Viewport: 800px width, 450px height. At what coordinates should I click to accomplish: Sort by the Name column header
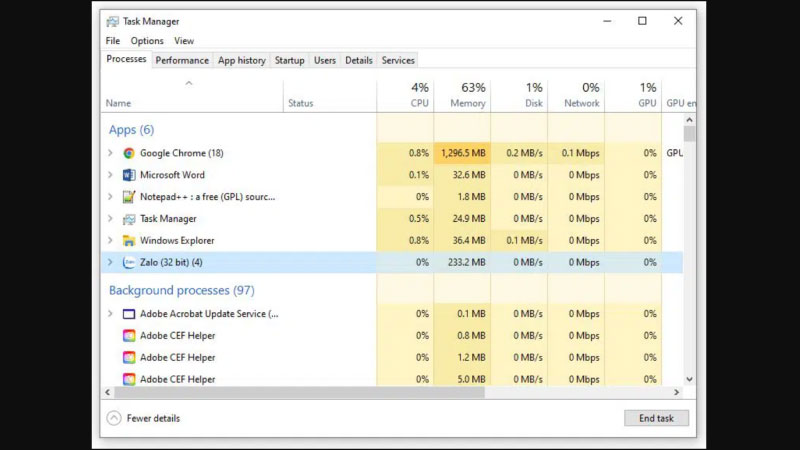pyautogui.click(x=118, y=103)
